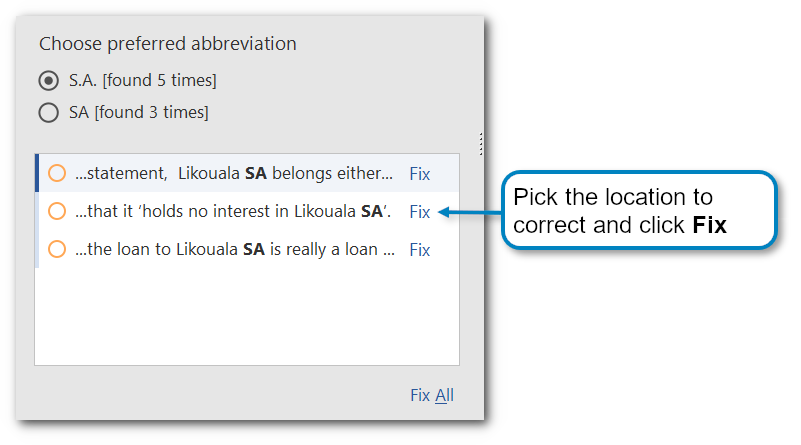
Task: Click the blue selection bar beside first entry
Action: (x=37, y=173)
